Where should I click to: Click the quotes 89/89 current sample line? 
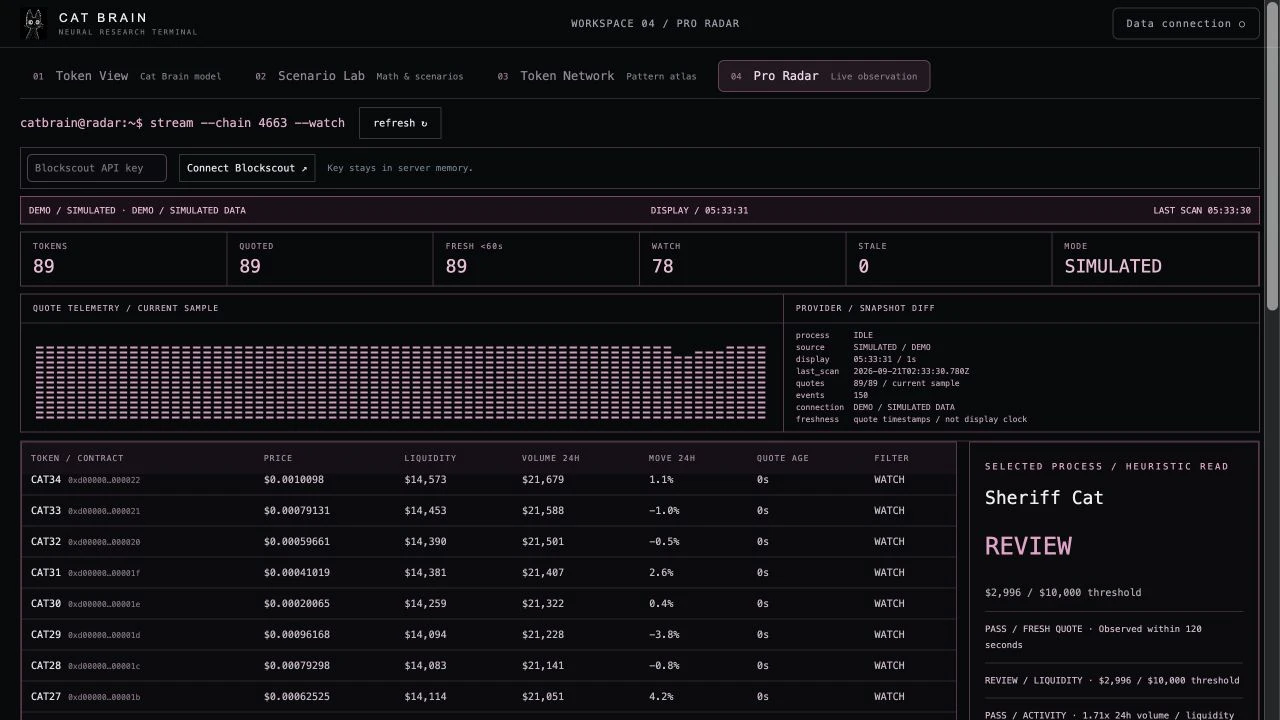[x=878, y=384]
